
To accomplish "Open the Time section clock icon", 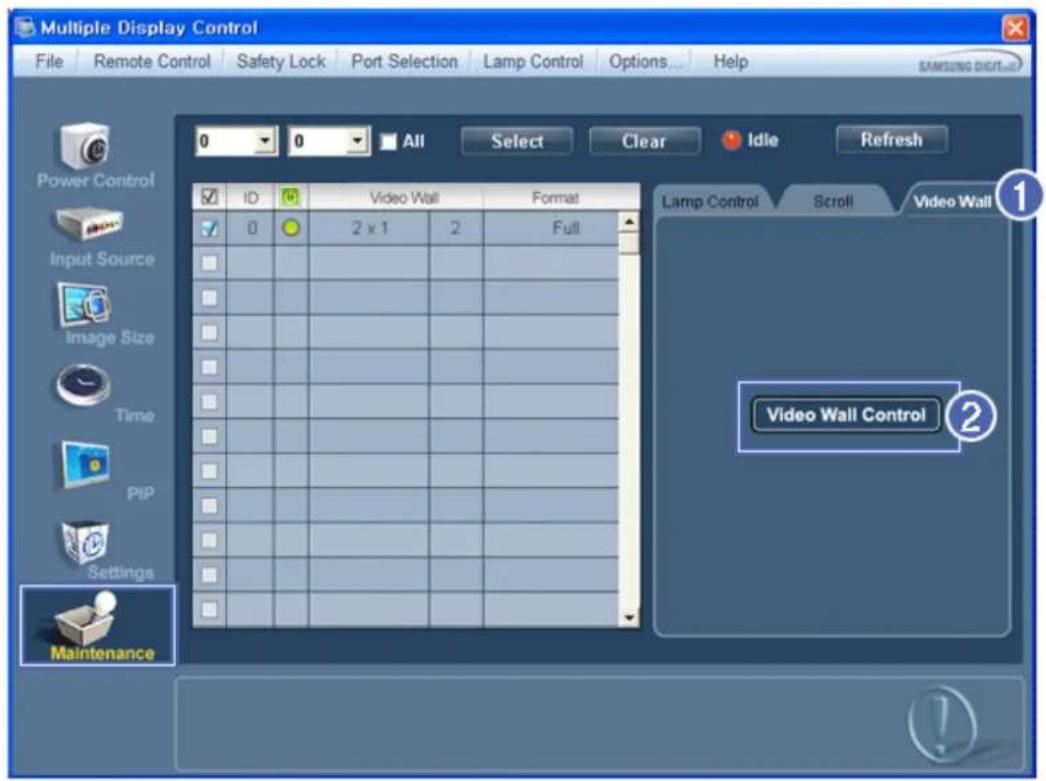I will pos(83,385).
